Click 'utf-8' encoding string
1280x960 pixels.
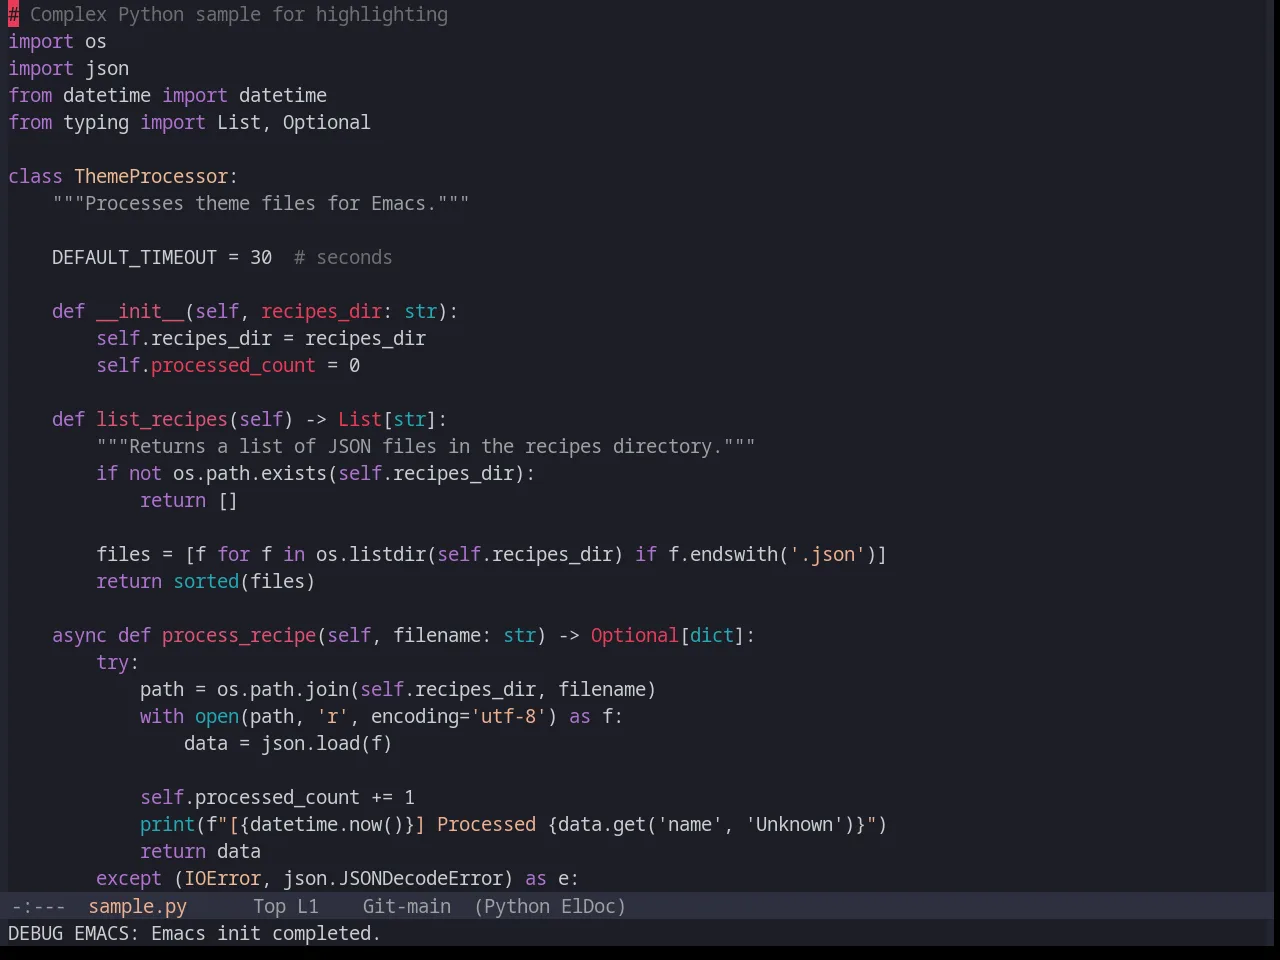pyautogui.click(x=508, y=716)
